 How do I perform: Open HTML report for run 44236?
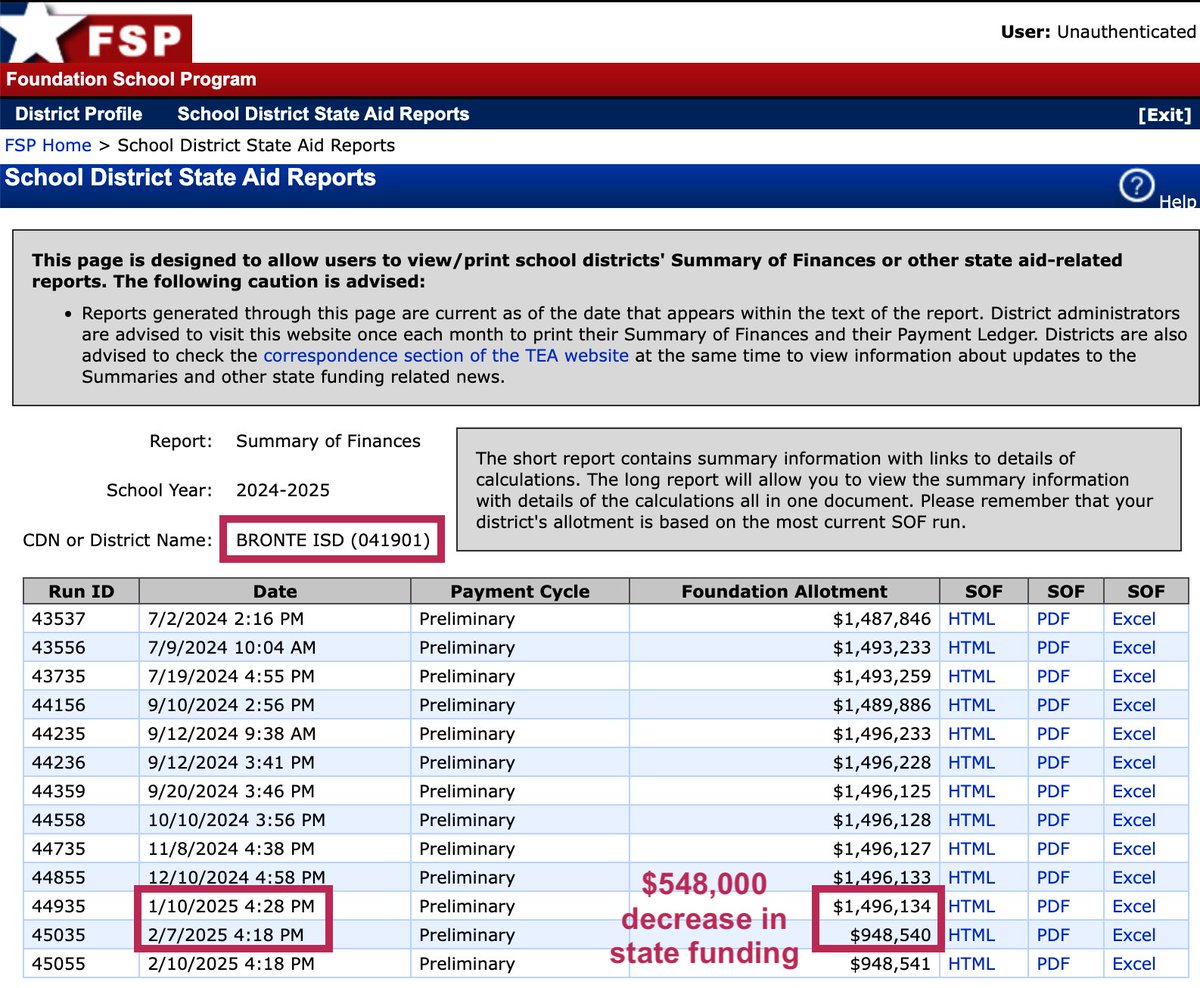coord(971,763)
